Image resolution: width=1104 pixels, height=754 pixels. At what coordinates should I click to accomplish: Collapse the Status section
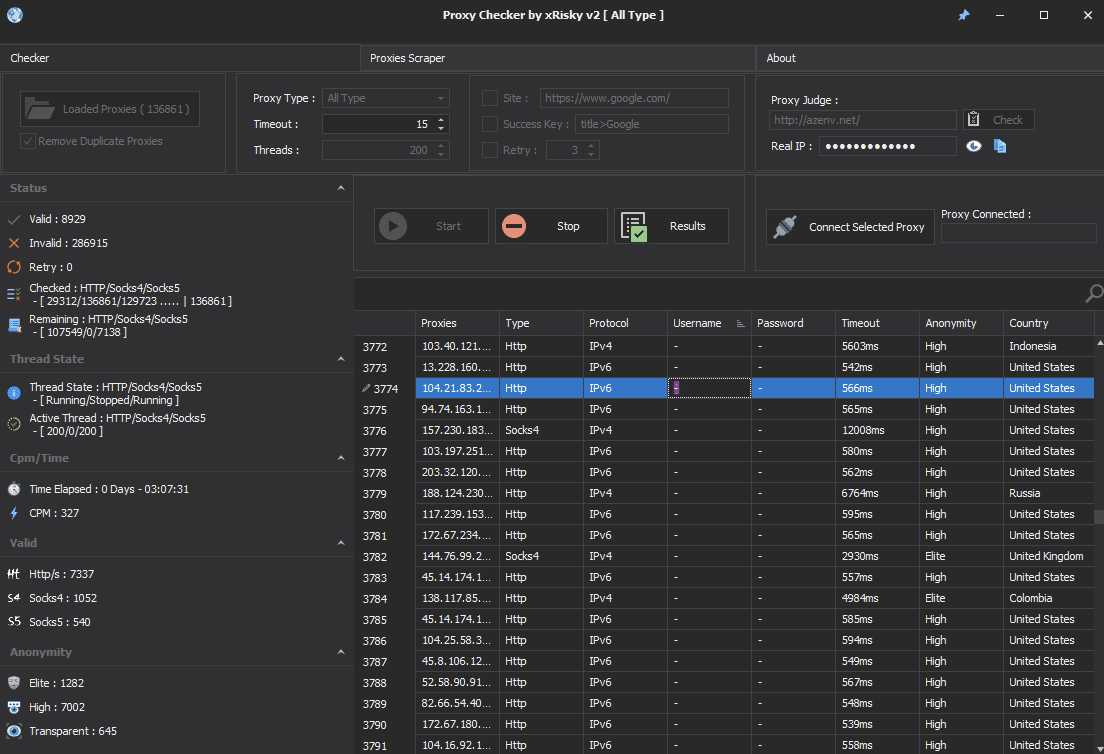pos(341,188)
